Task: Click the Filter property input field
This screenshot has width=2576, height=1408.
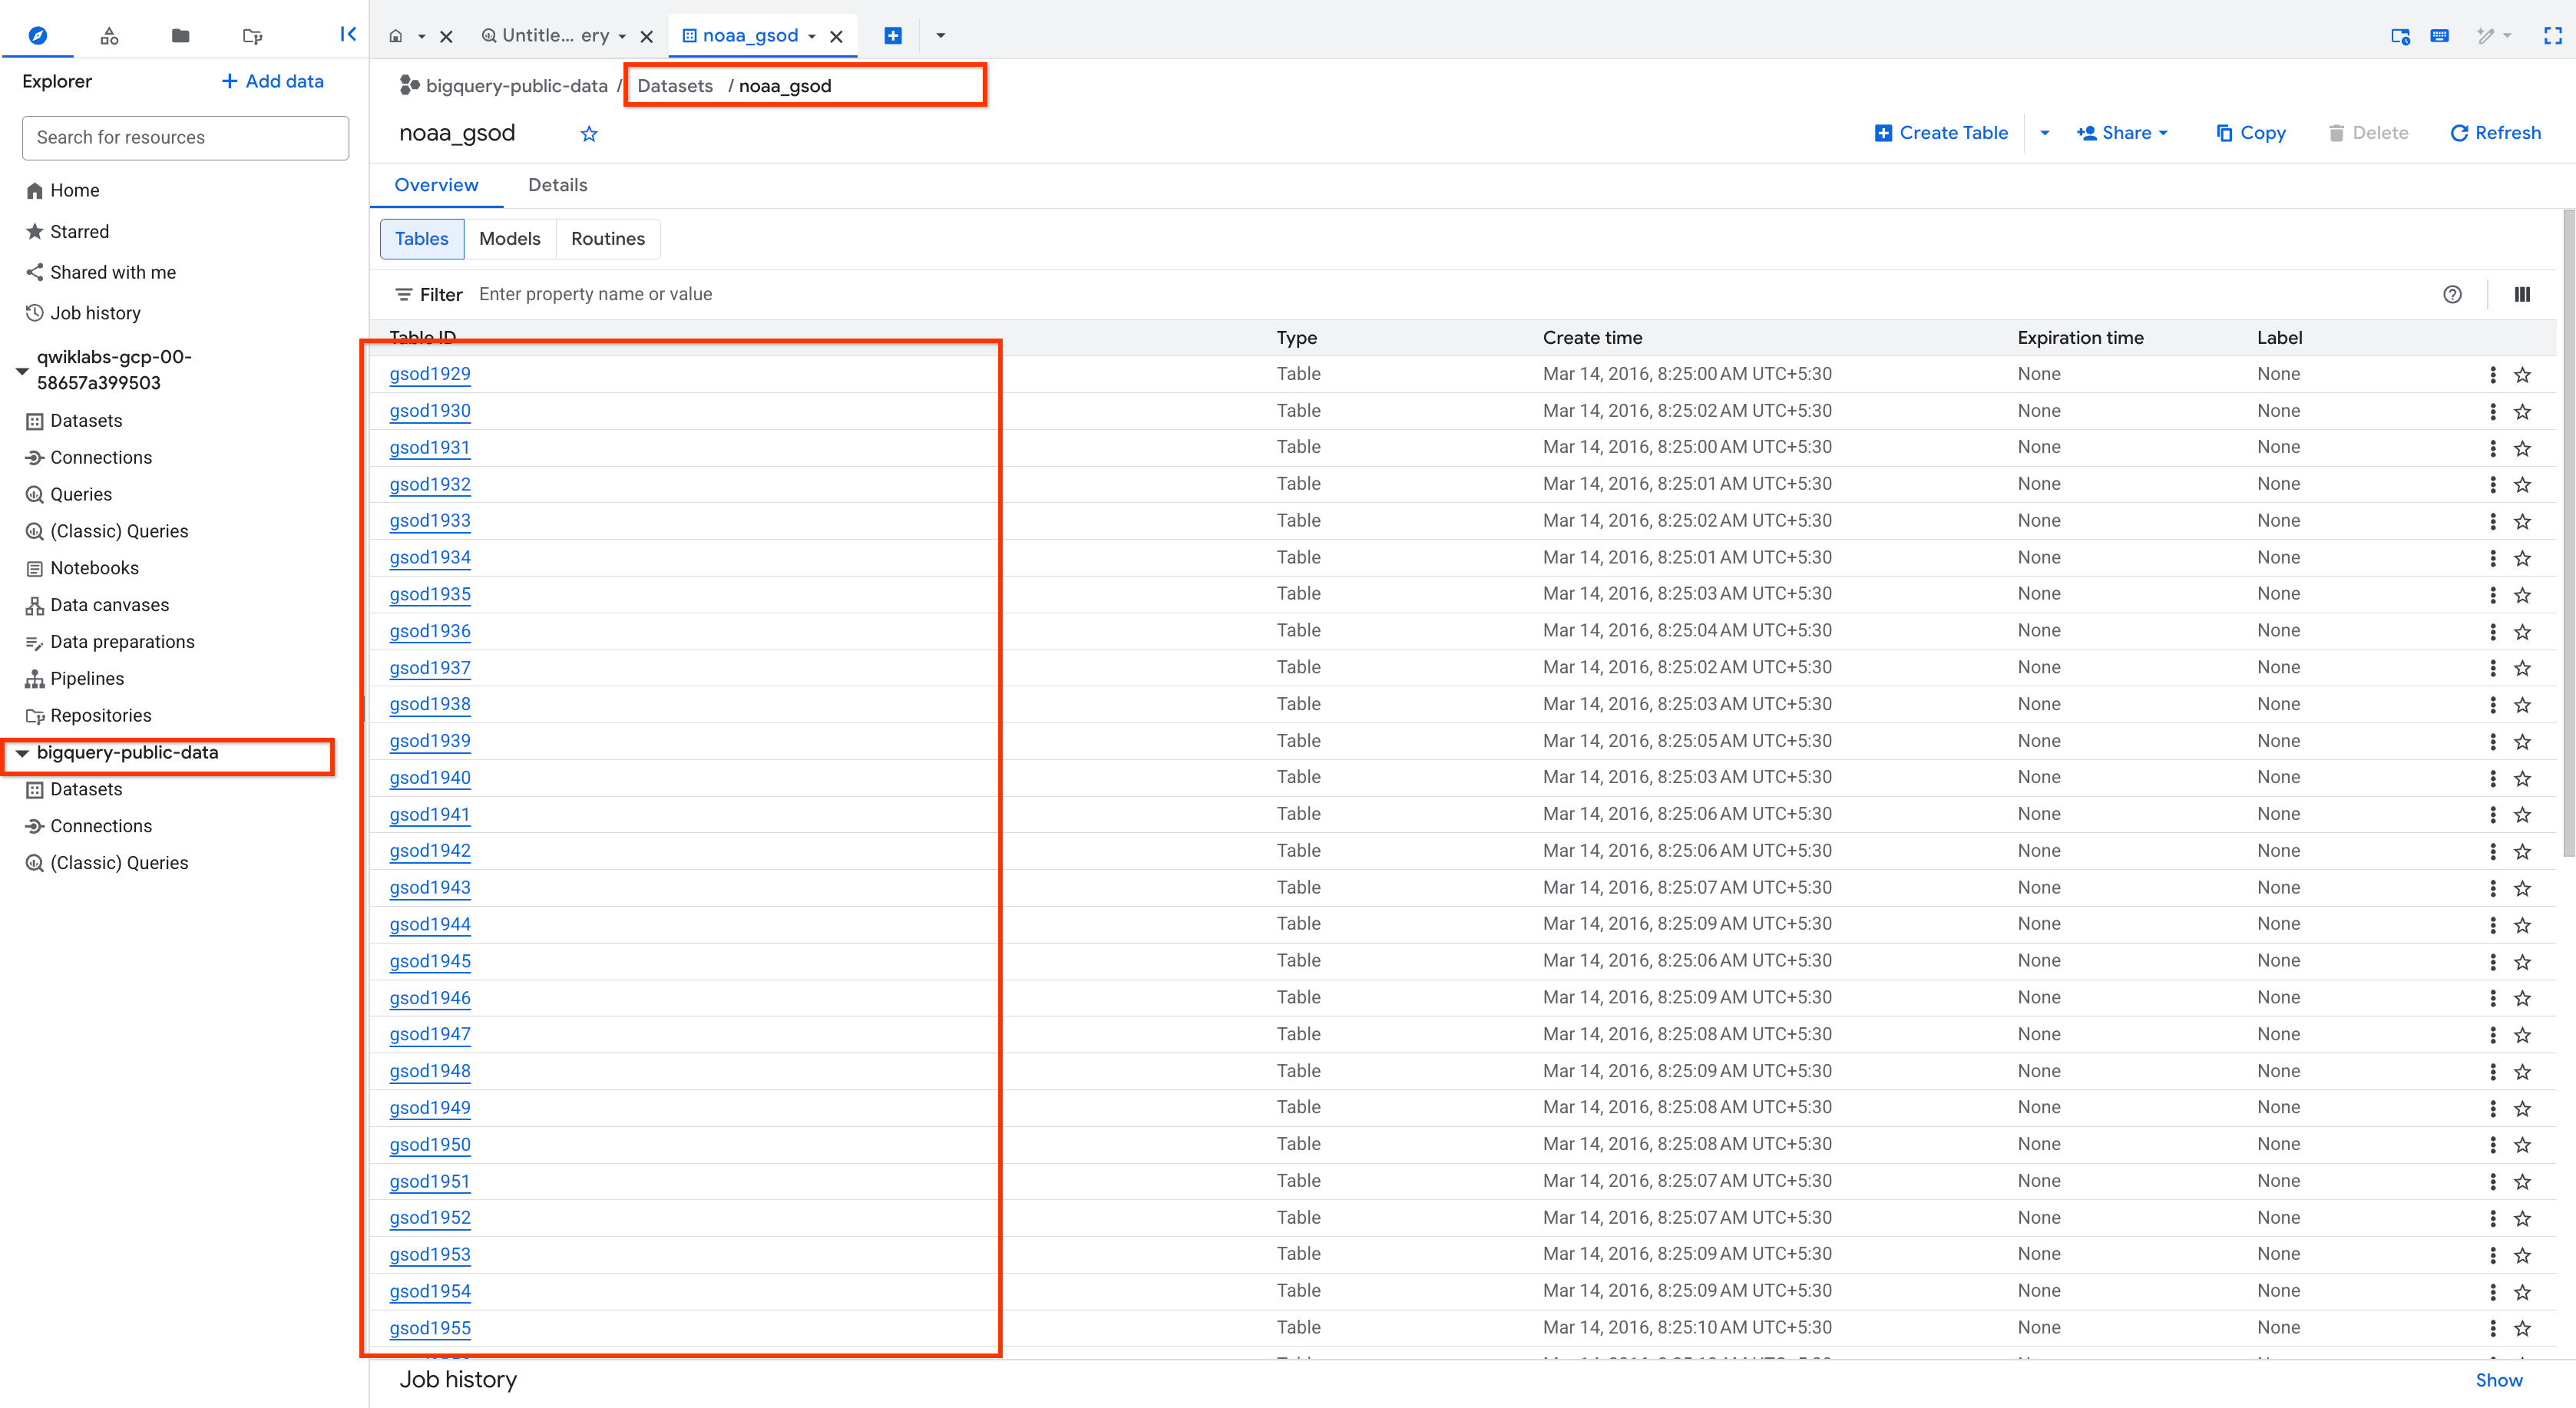Action: pos(700,294)
